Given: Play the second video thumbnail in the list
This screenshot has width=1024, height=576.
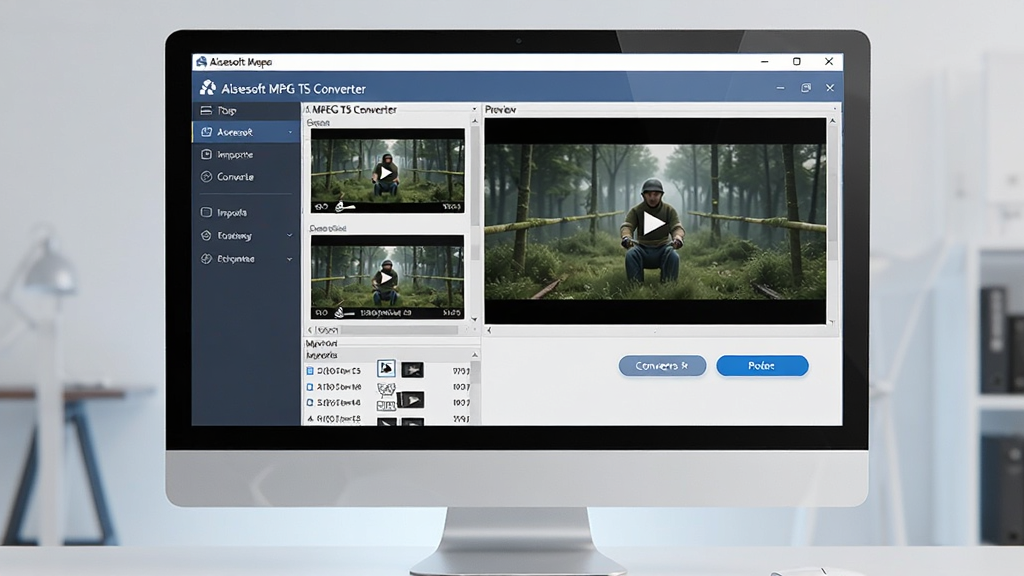Looking at the screenshot, I should click(386, 278).
